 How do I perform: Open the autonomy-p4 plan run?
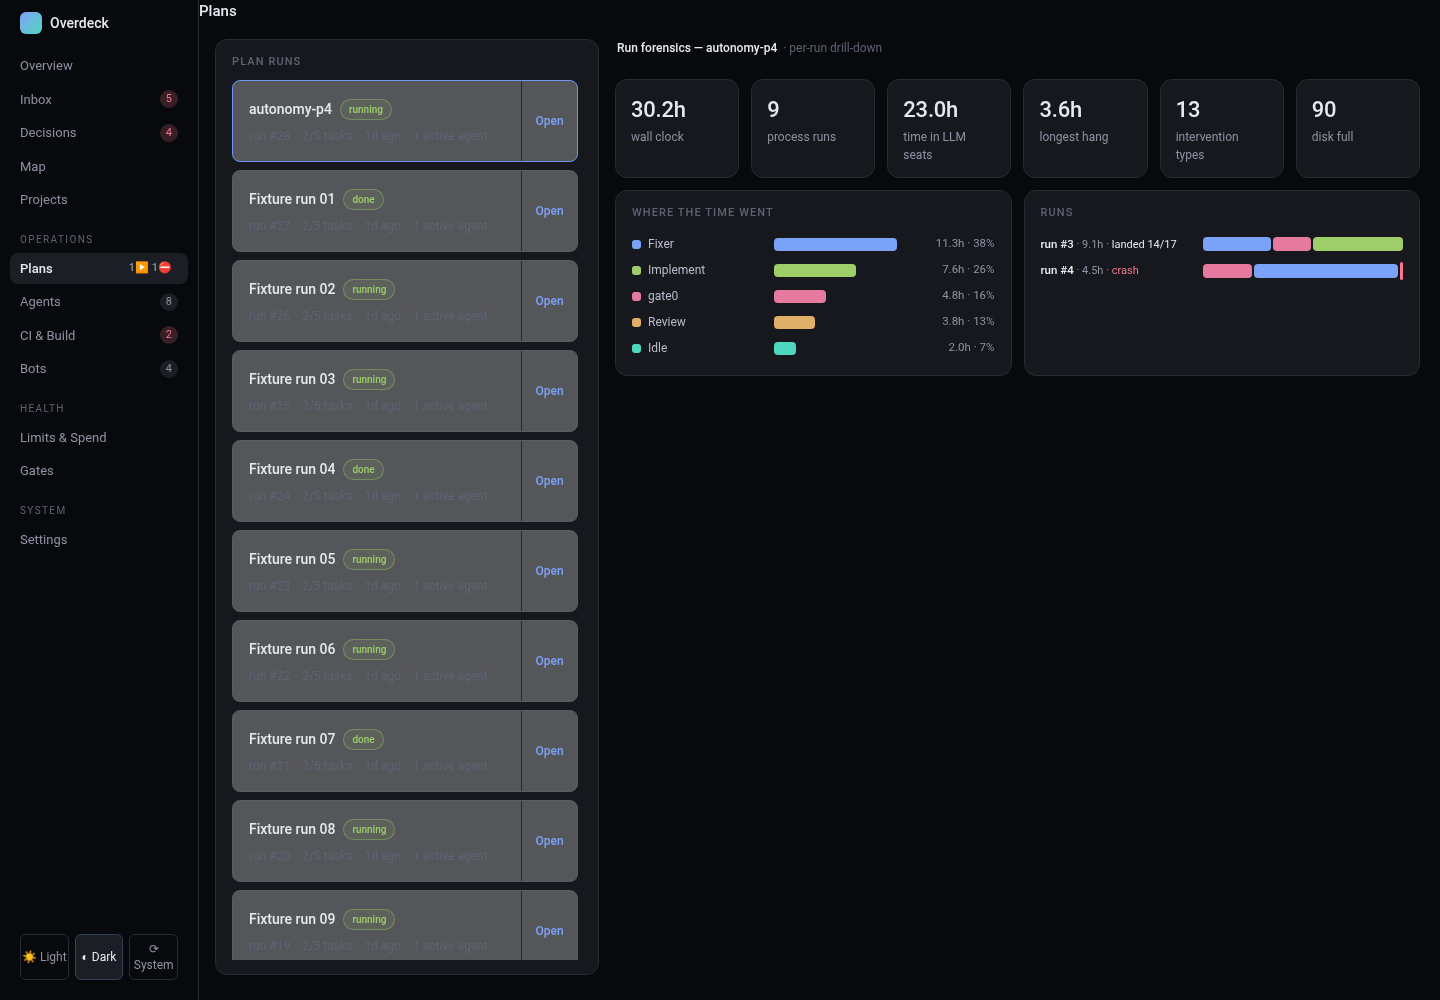[549, 121]
